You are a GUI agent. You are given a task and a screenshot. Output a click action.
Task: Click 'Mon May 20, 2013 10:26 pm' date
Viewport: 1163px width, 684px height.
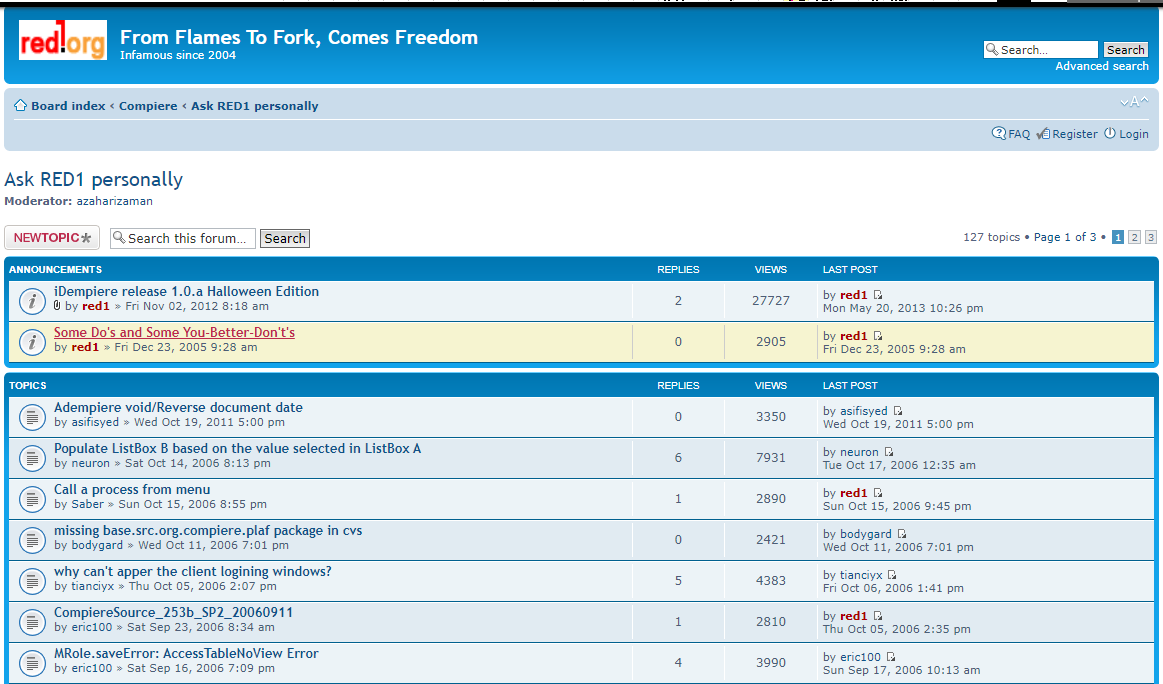click(x=903, y=308)
